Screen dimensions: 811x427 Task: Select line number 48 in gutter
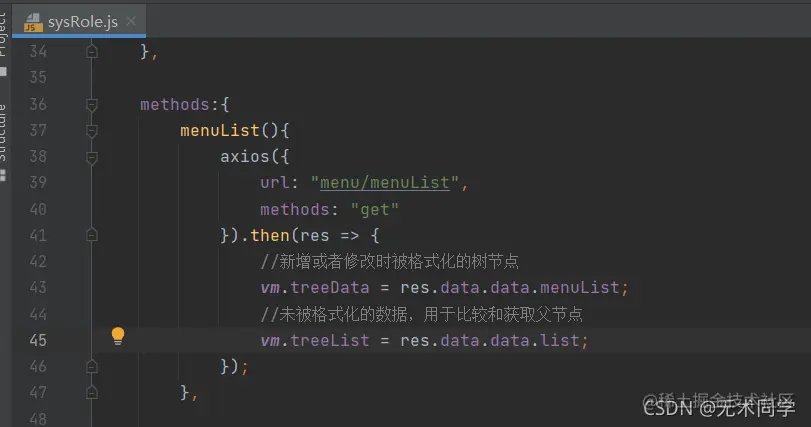coord(38,418)
